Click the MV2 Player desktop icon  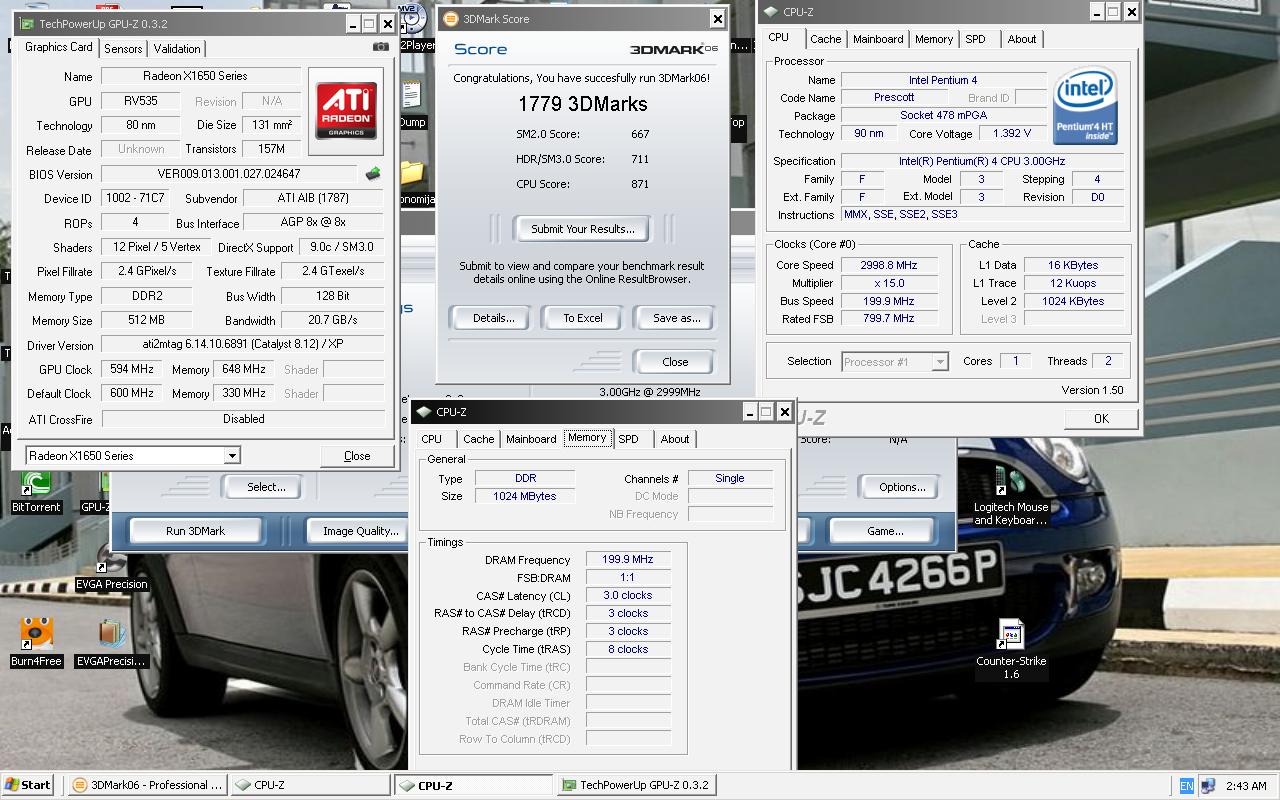[412, 27]
